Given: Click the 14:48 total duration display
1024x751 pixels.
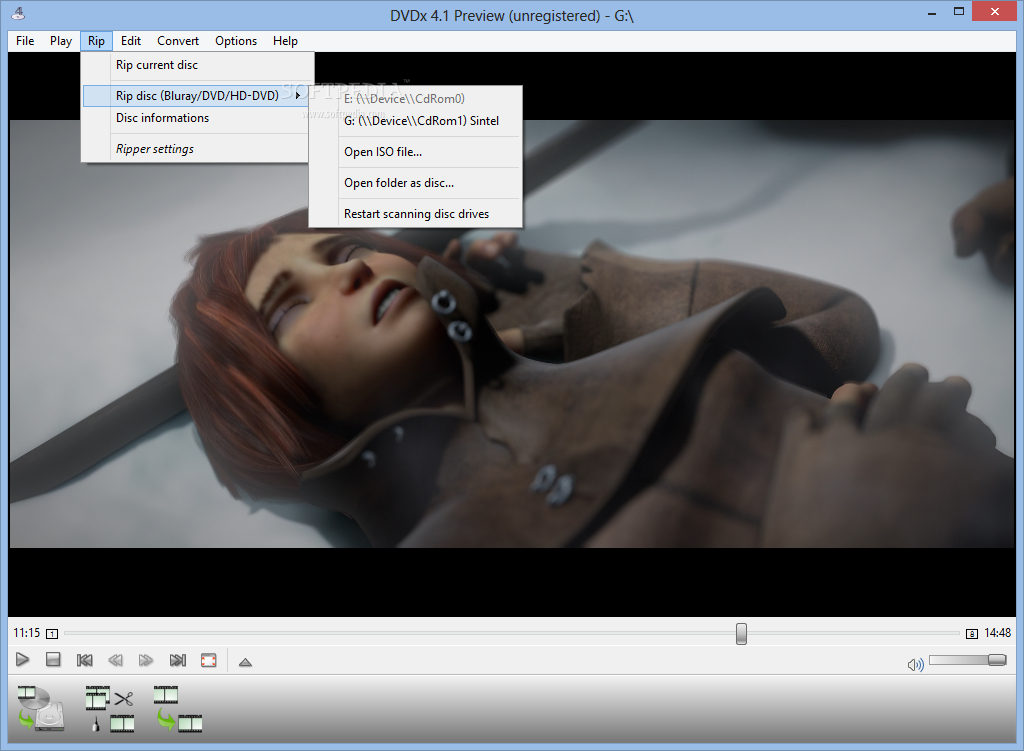Looking at the screenshot, I should (997, 633).
